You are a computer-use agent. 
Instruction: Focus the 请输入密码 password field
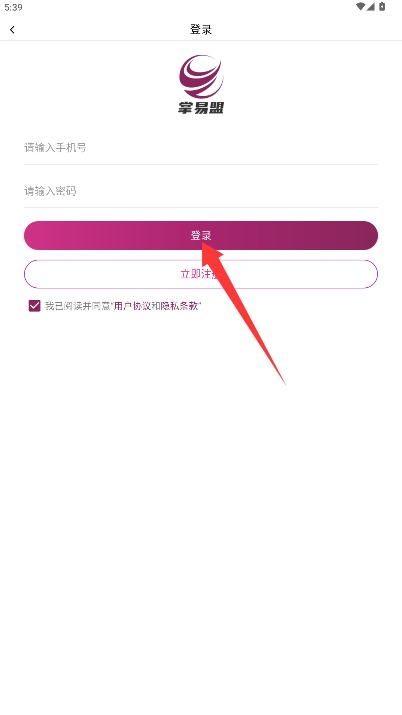[201, 191]
